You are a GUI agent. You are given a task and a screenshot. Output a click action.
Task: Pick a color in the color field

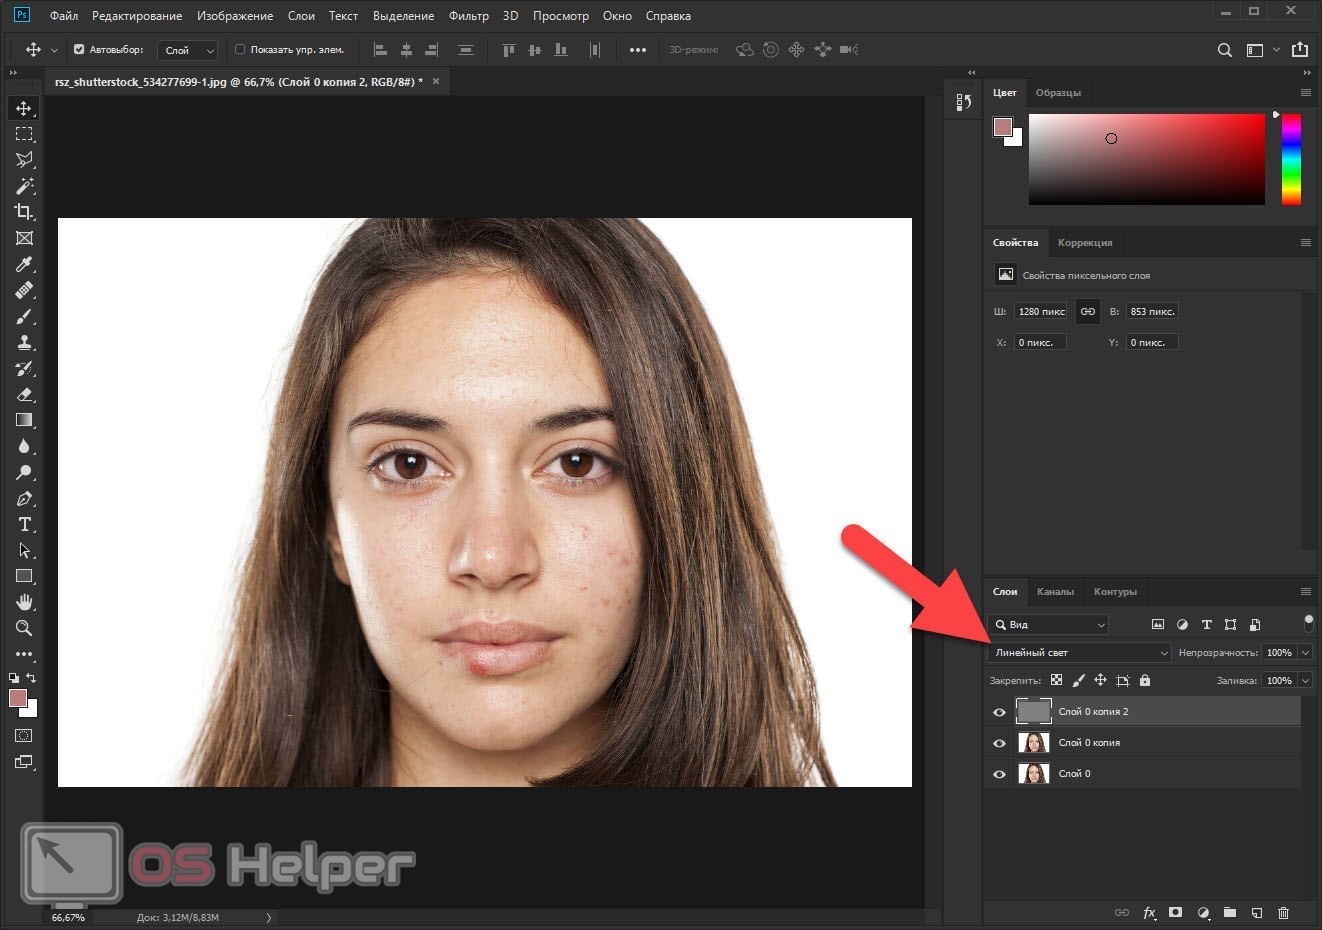pyautogui.click(x=1147, y=159)
